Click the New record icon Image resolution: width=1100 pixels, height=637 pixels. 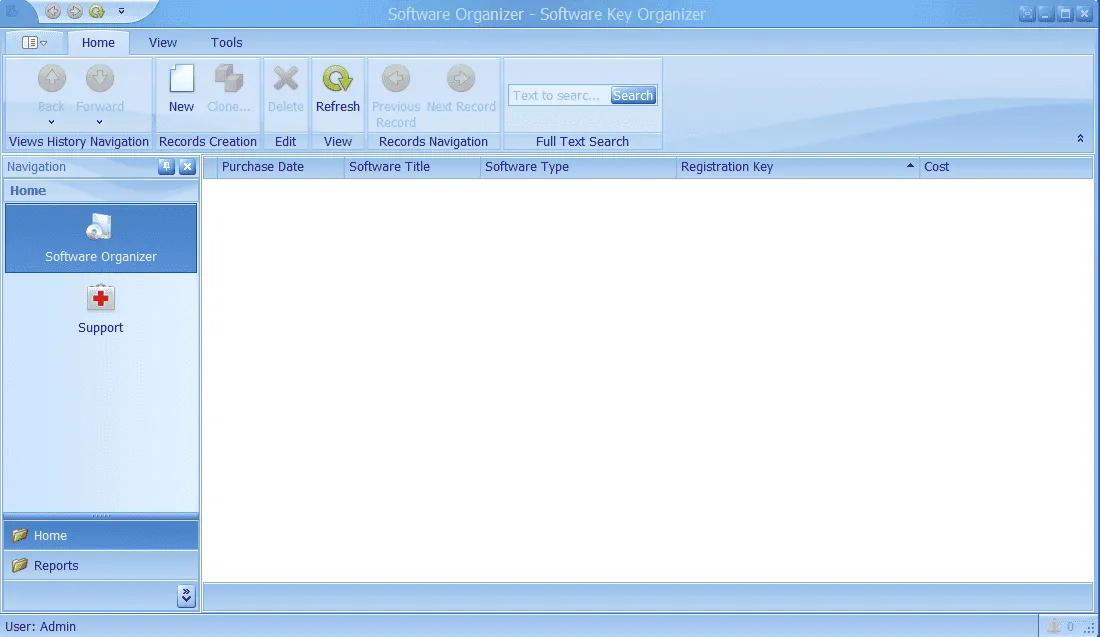click(x=181, y=80)
